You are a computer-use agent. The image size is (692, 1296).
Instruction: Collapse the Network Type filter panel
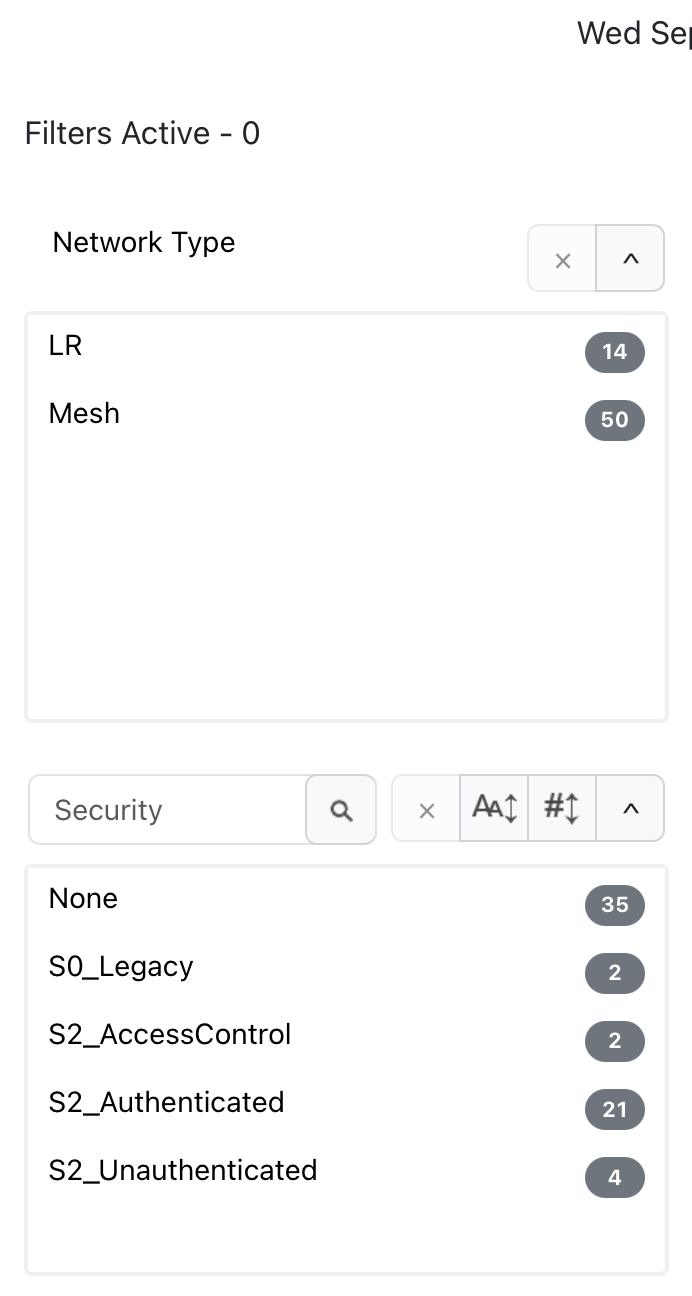click(630, 259)
